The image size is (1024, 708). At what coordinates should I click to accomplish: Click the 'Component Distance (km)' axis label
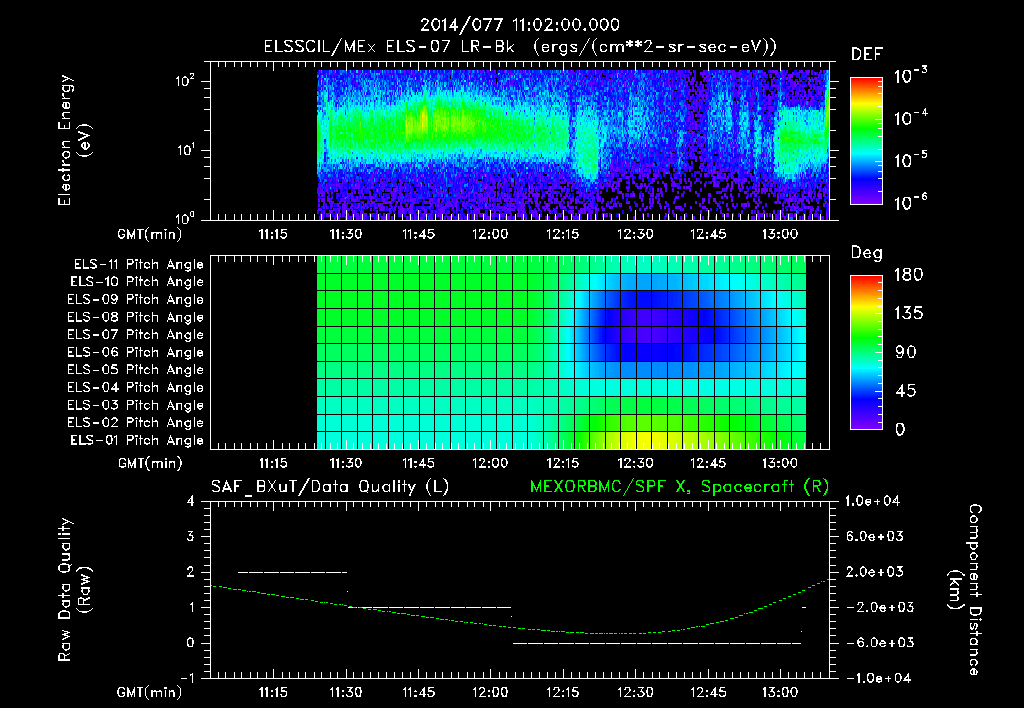[965, 590]
